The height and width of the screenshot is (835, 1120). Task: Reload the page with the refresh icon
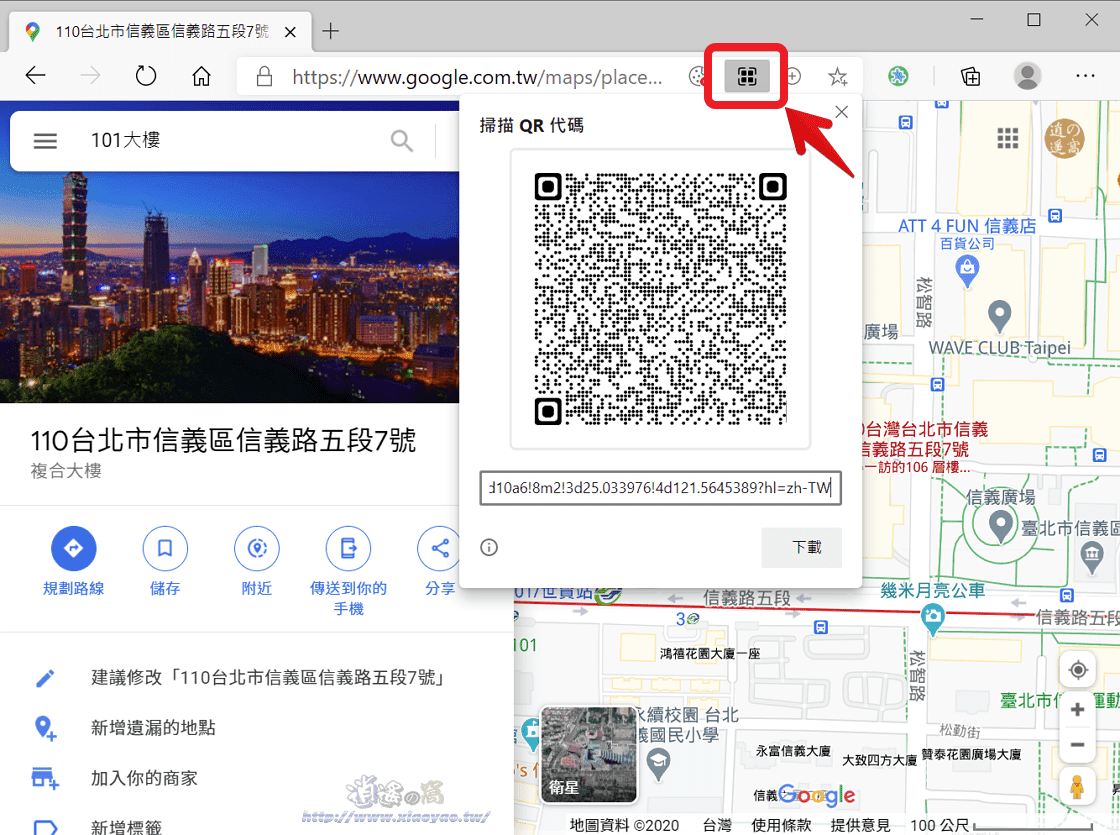tap(146, 75)
